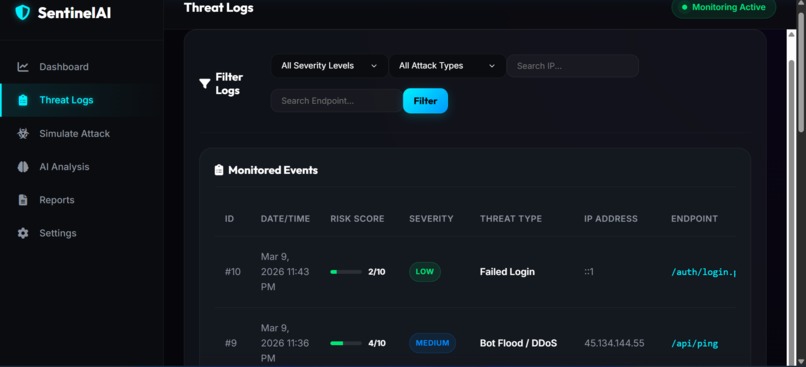Click the SentinelAI shield logo icon
The width and height of the screenshot is (806, 367).
pyautogui.click(x=23, y=12)
